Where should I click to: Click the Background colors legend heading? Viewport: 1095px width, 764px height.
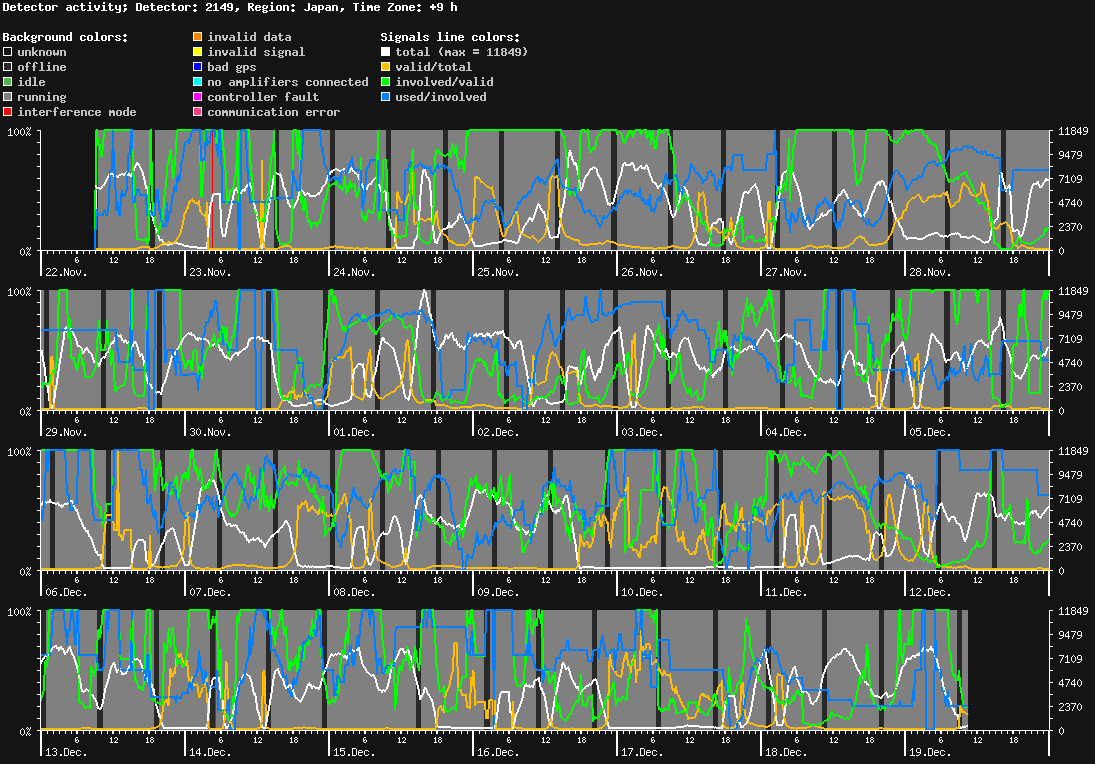[x=65, y=37]
